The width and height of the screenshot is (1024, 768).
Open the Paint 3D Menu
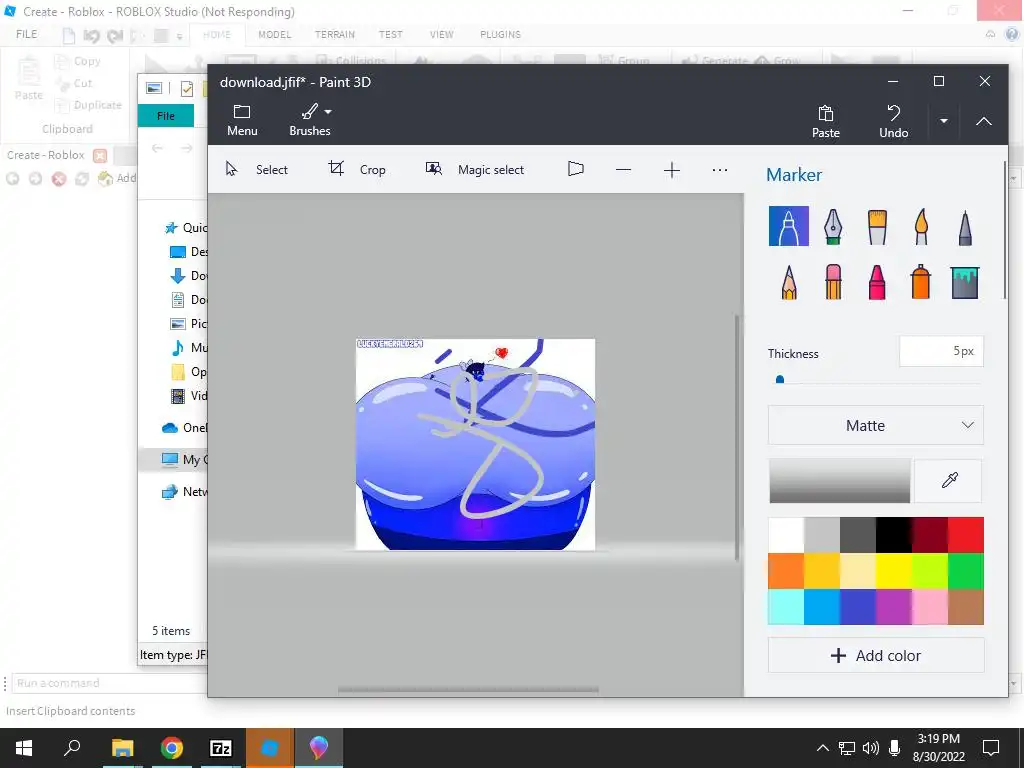[x=242, y=120]
